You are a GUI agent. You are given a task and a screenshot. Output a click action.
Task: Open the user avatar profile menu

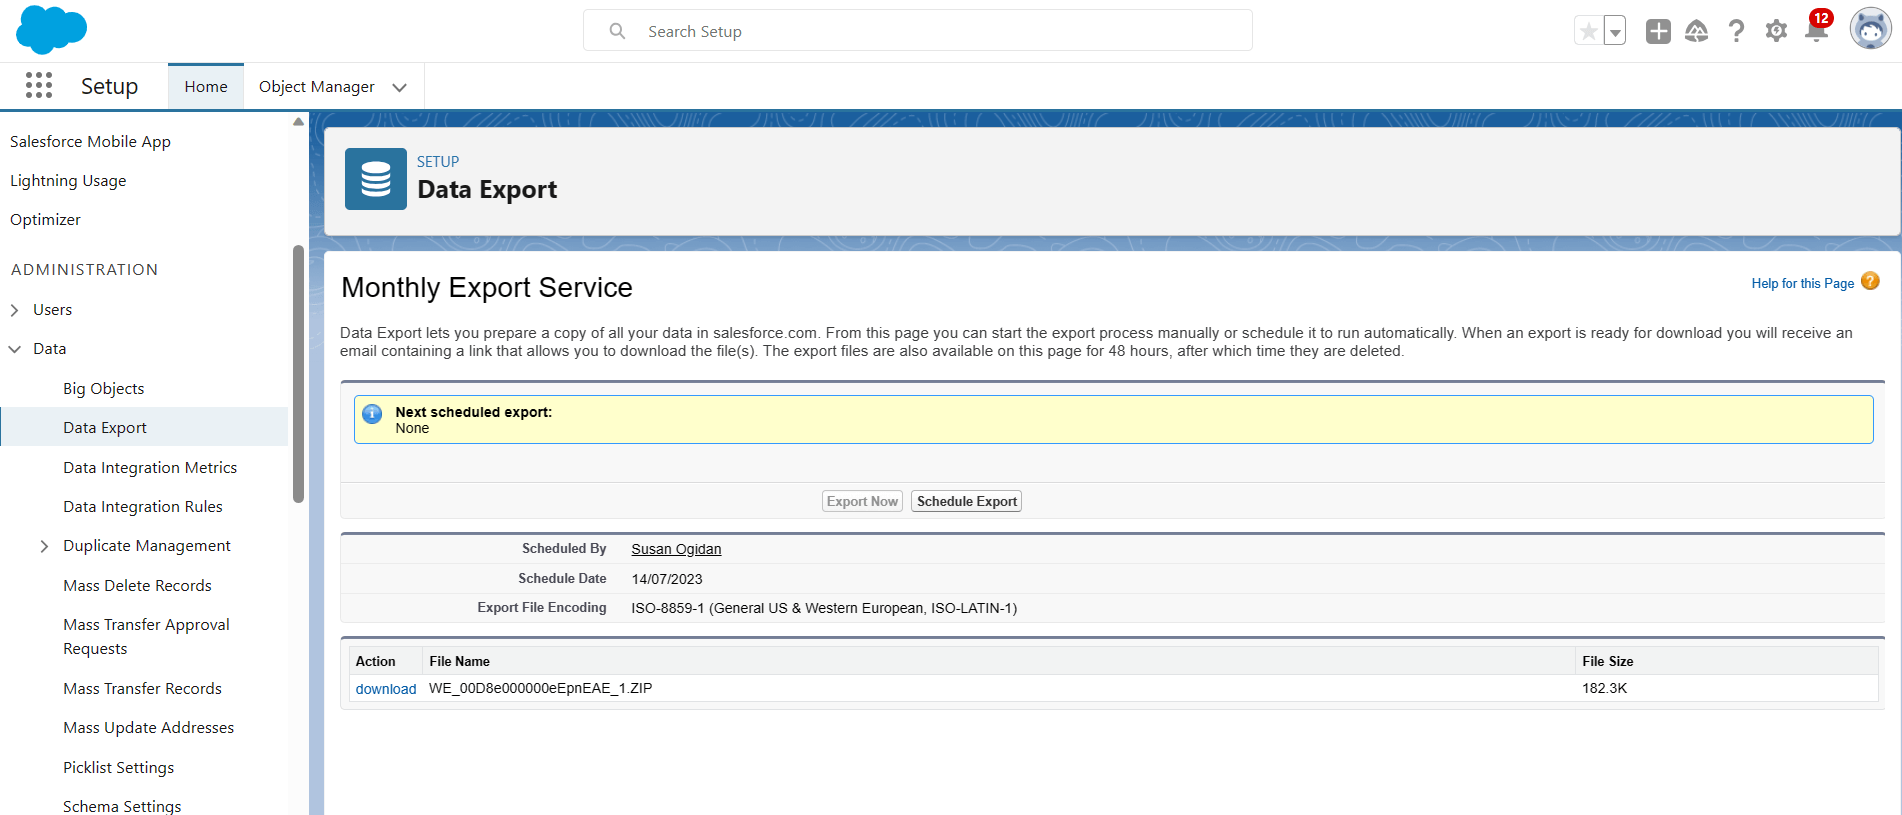coord(1870,29)
